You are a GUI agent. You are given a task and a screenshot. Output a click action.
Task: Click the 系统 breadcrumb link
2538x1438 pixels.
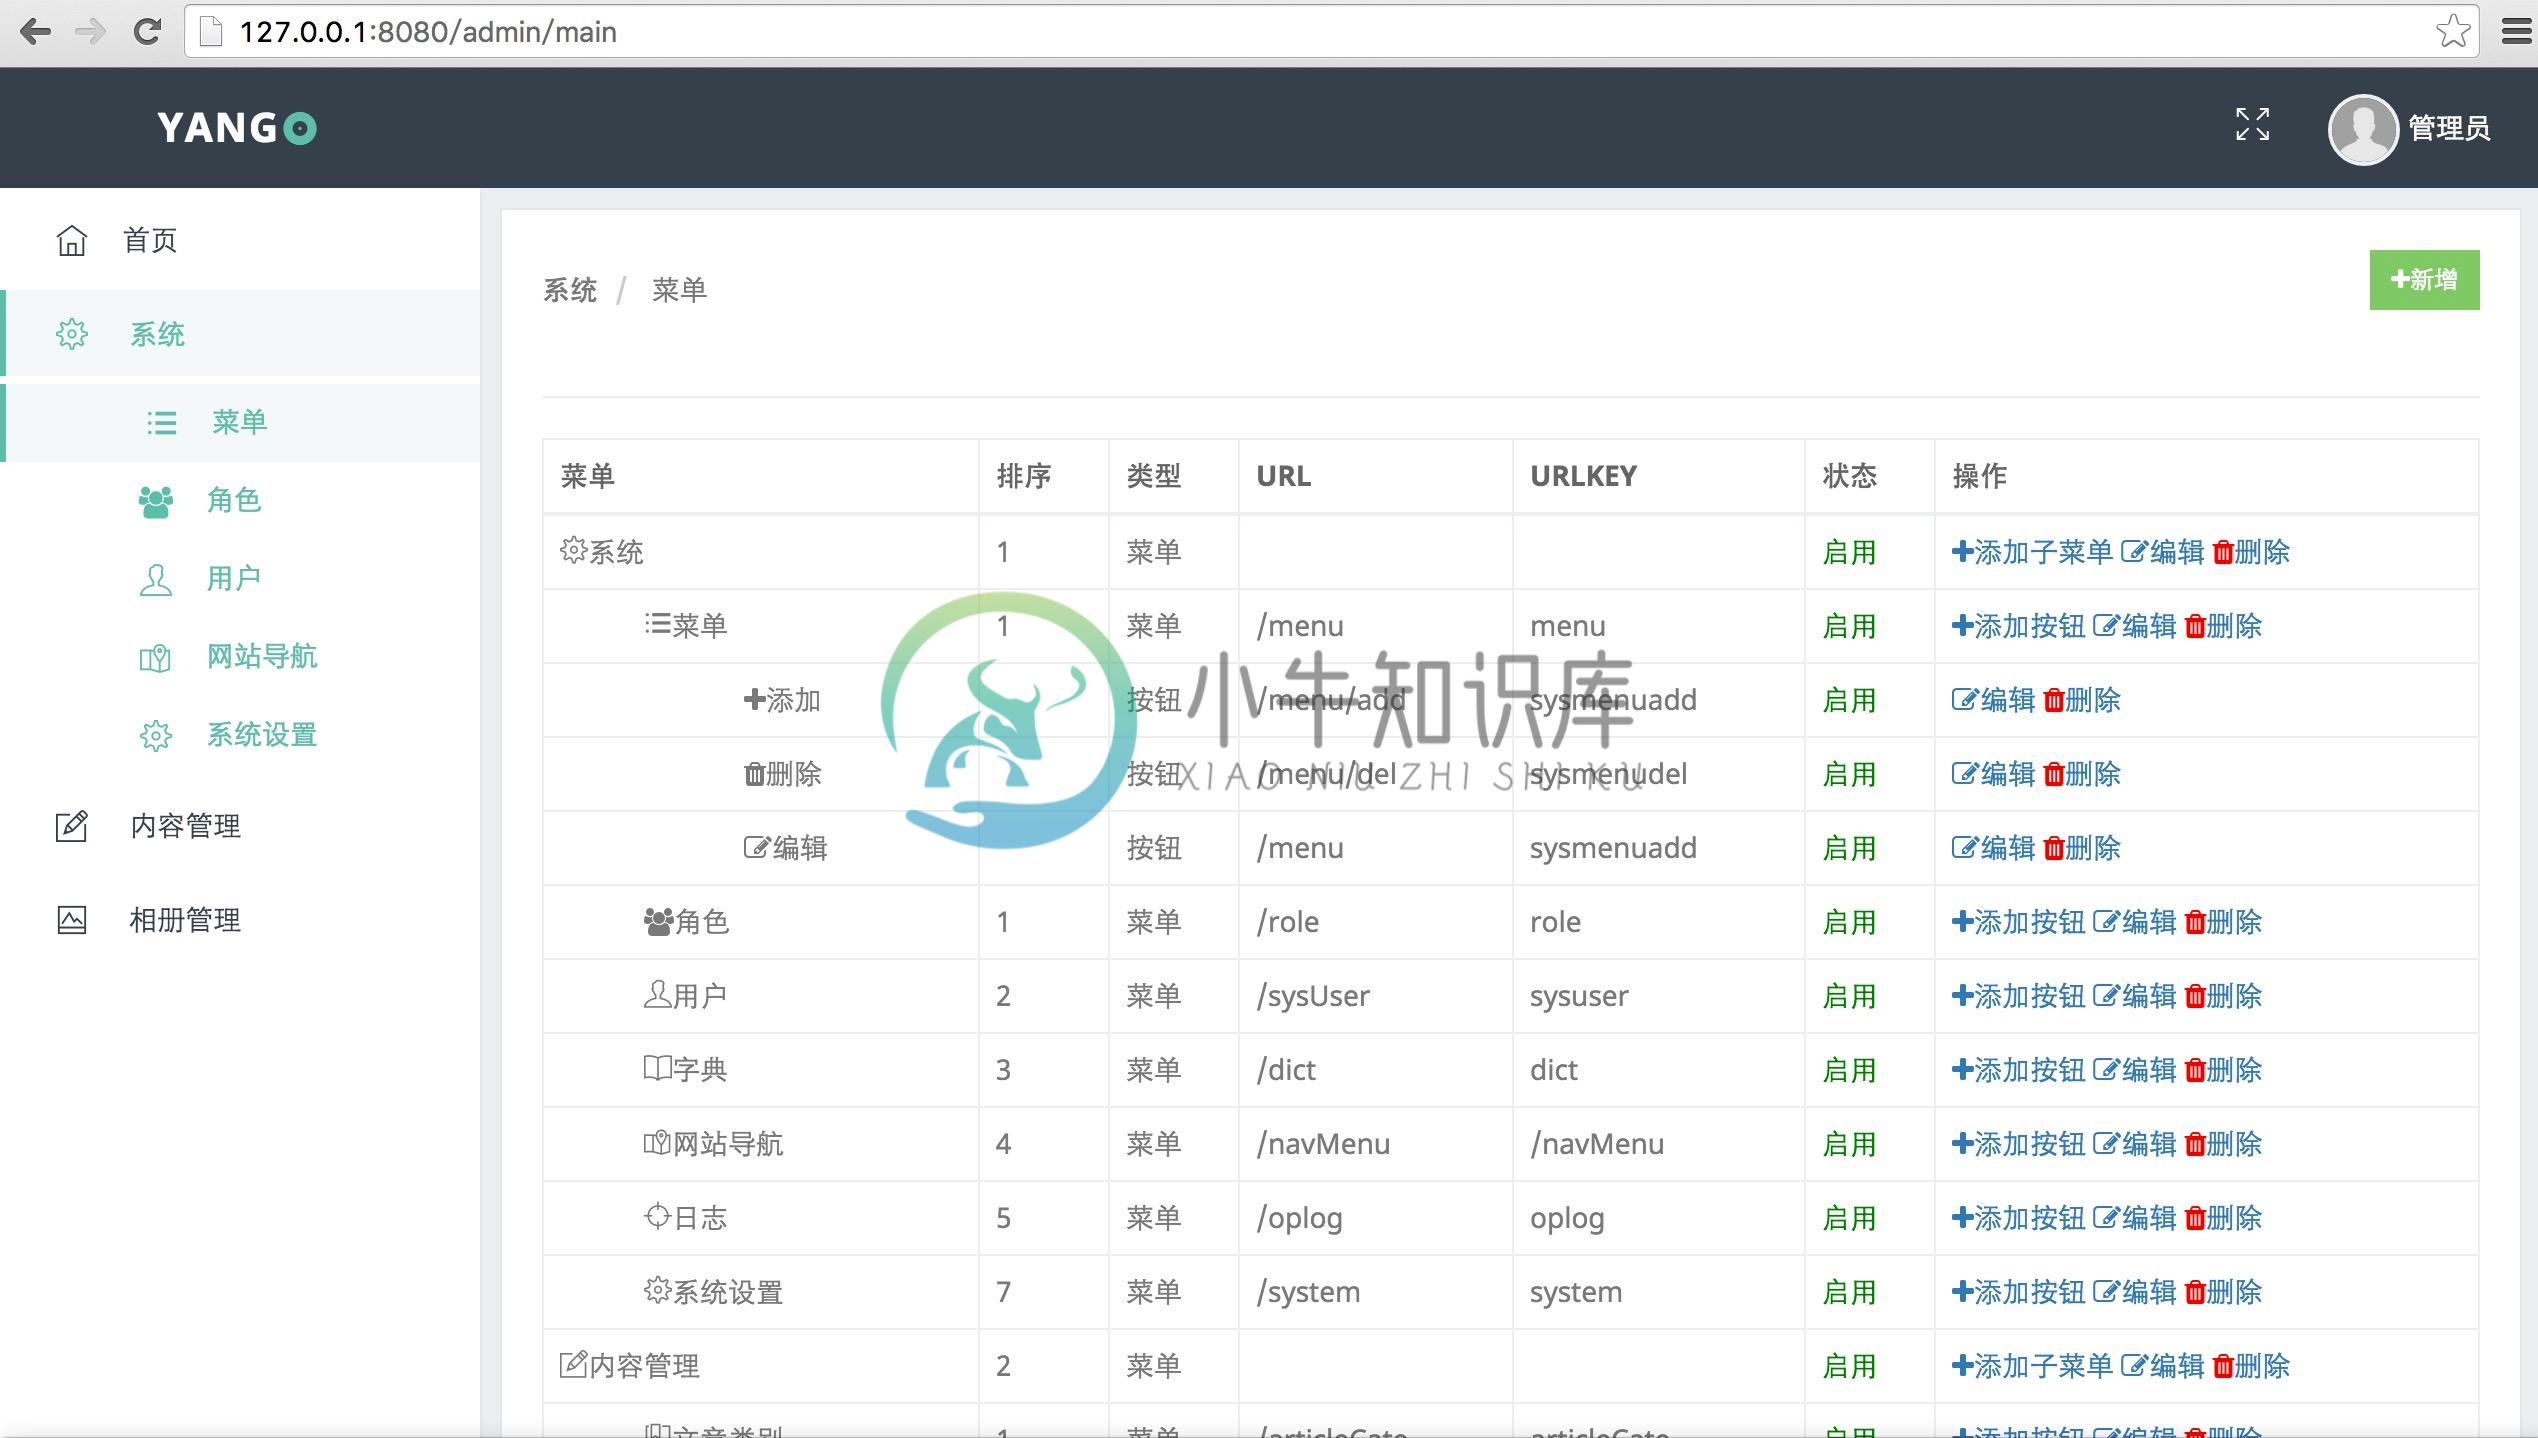coord(570,290)
